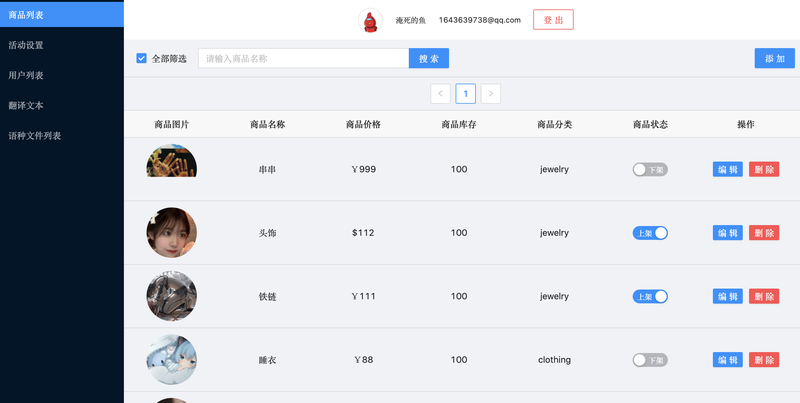800x403 pixels.
Task: Click the price $112
Action: coord(363,233)
